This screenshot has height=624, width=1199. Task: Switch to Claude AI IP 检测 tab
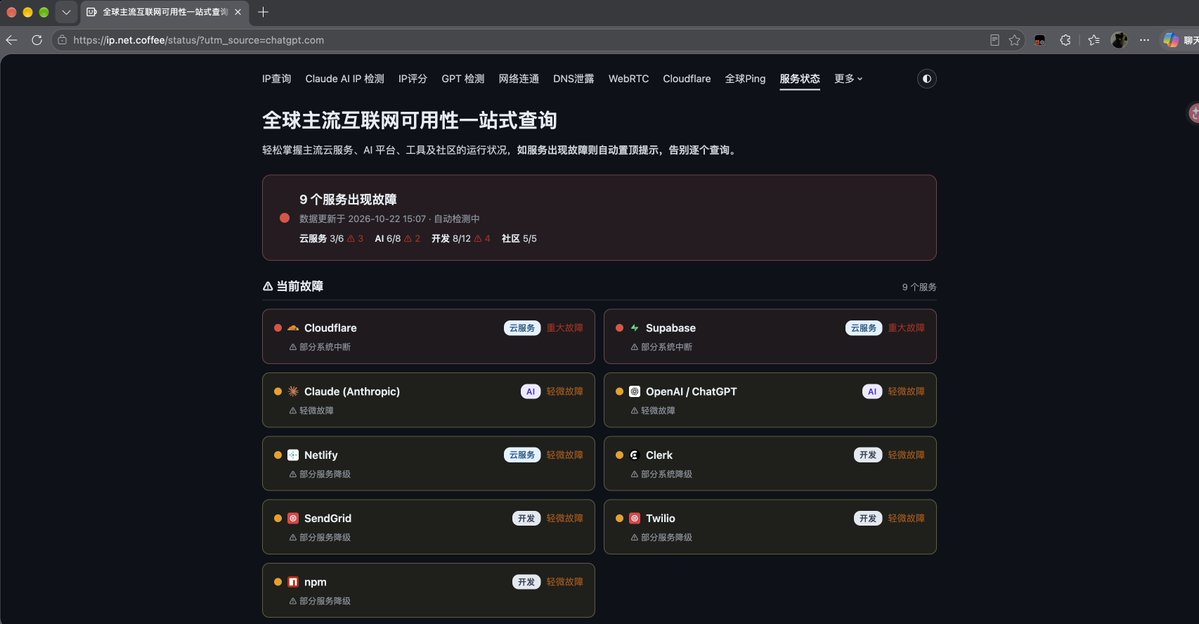345,79
